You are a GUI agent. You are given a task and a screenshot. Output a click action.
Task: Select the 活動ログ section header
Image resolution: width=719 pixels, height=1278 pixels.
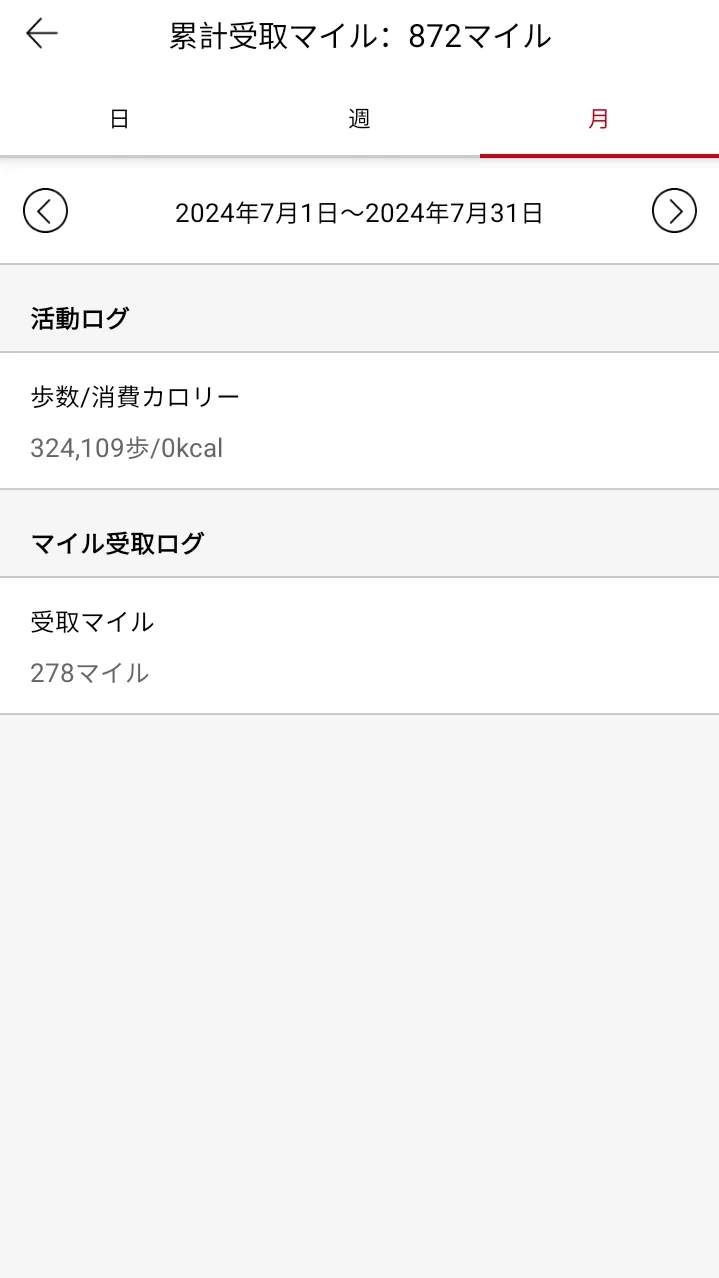pyautogui.click(x=80, y=319)
